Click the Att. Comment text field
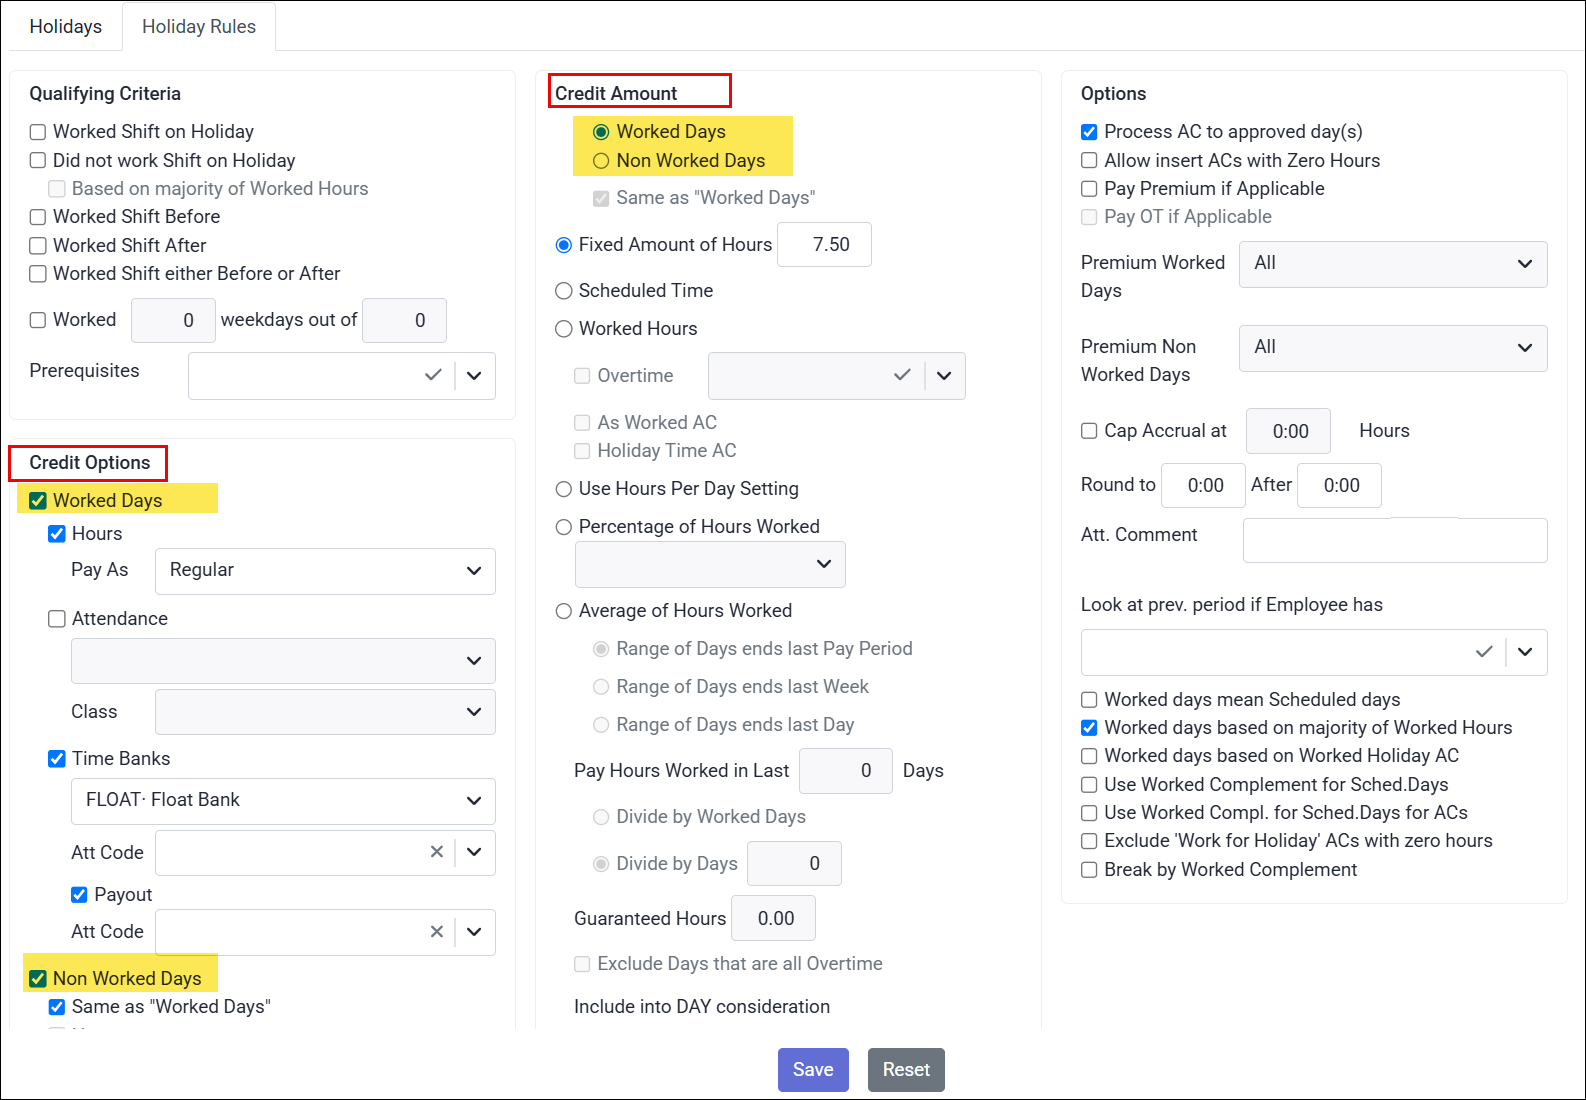The image size is (1586, 1100). click(x=1395, y=540)
